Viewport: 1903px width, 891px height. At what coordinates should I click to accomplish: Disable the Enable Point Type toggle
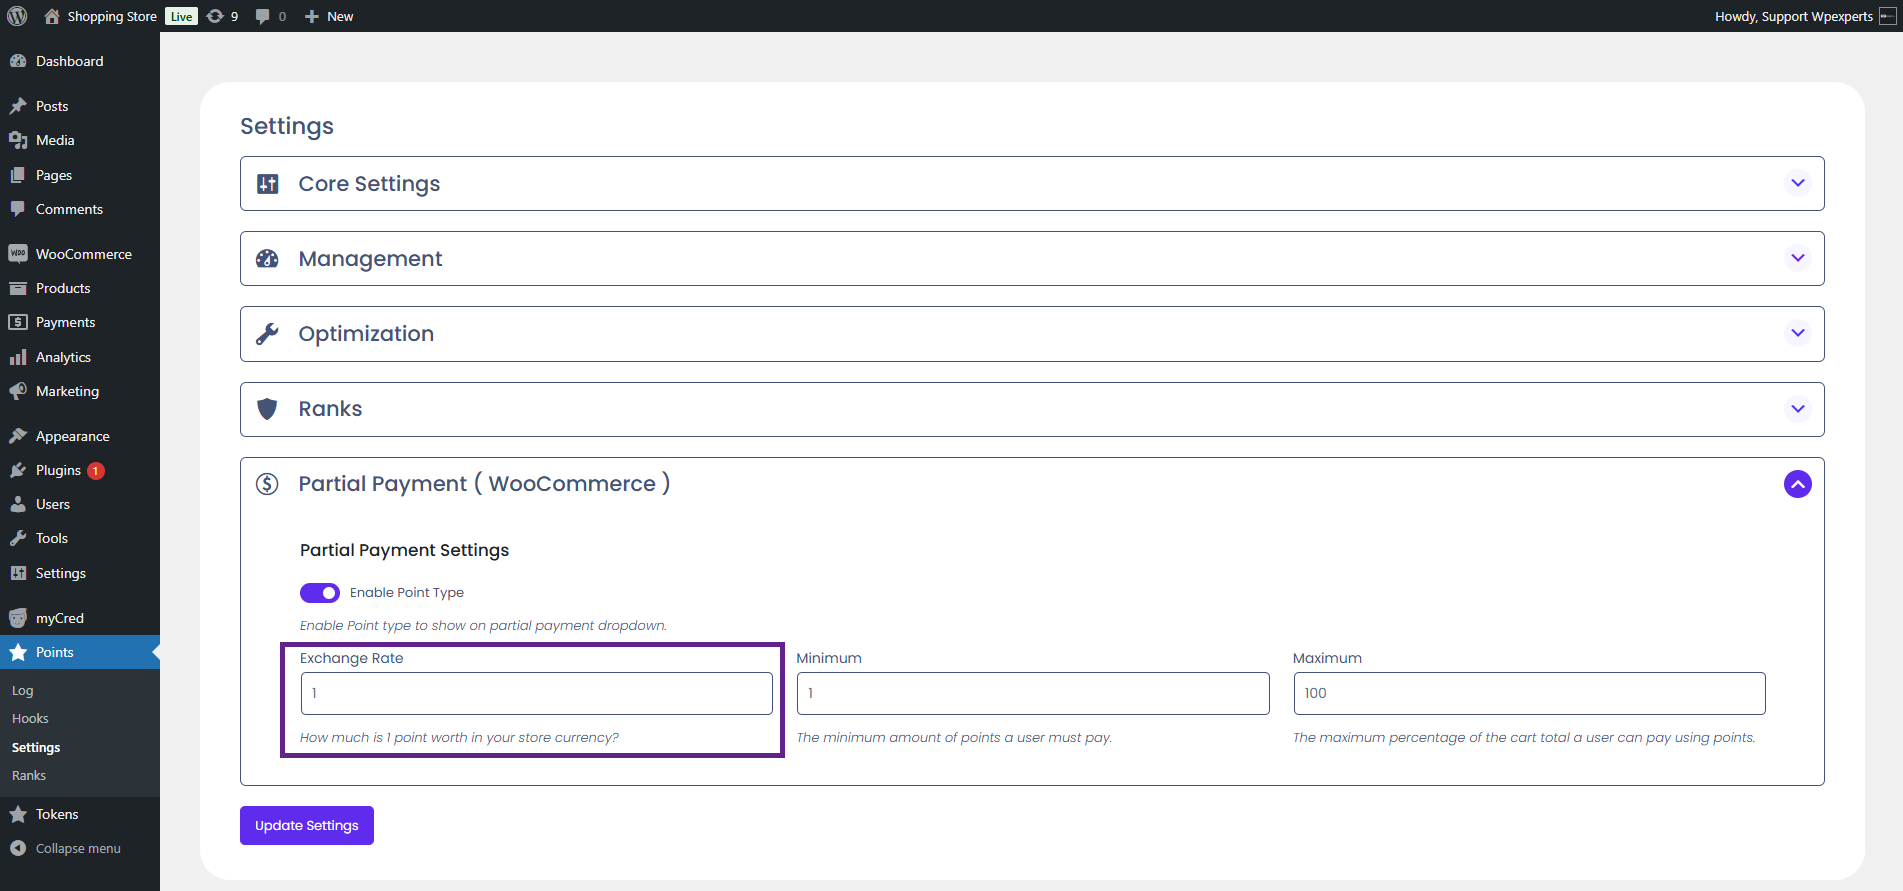pos(320,593)
